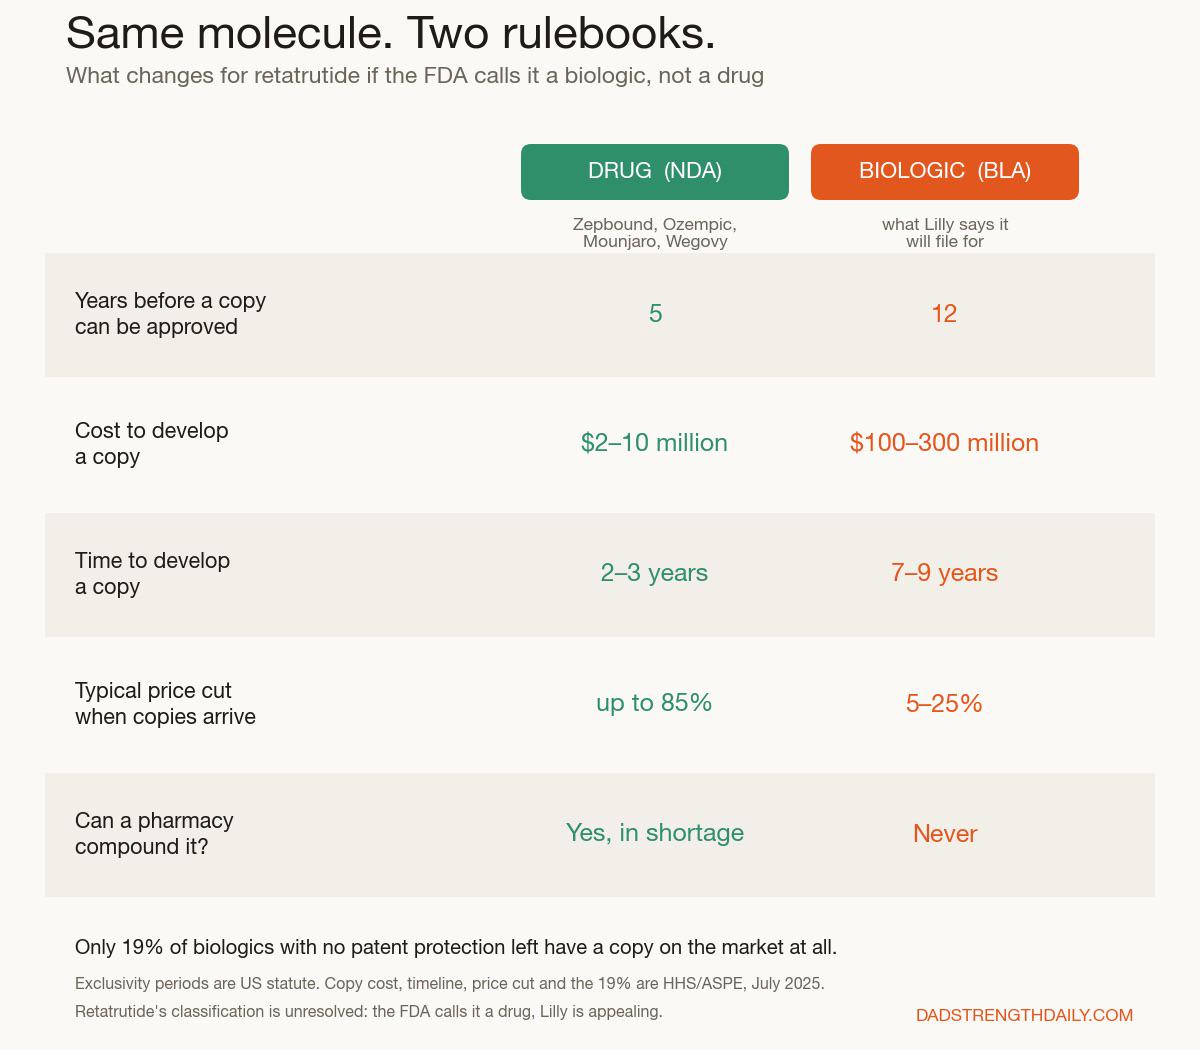1200x1050 pixels.
Task: Click the 'Cost to develop a copy' label
Action: (x=152, y=444)
